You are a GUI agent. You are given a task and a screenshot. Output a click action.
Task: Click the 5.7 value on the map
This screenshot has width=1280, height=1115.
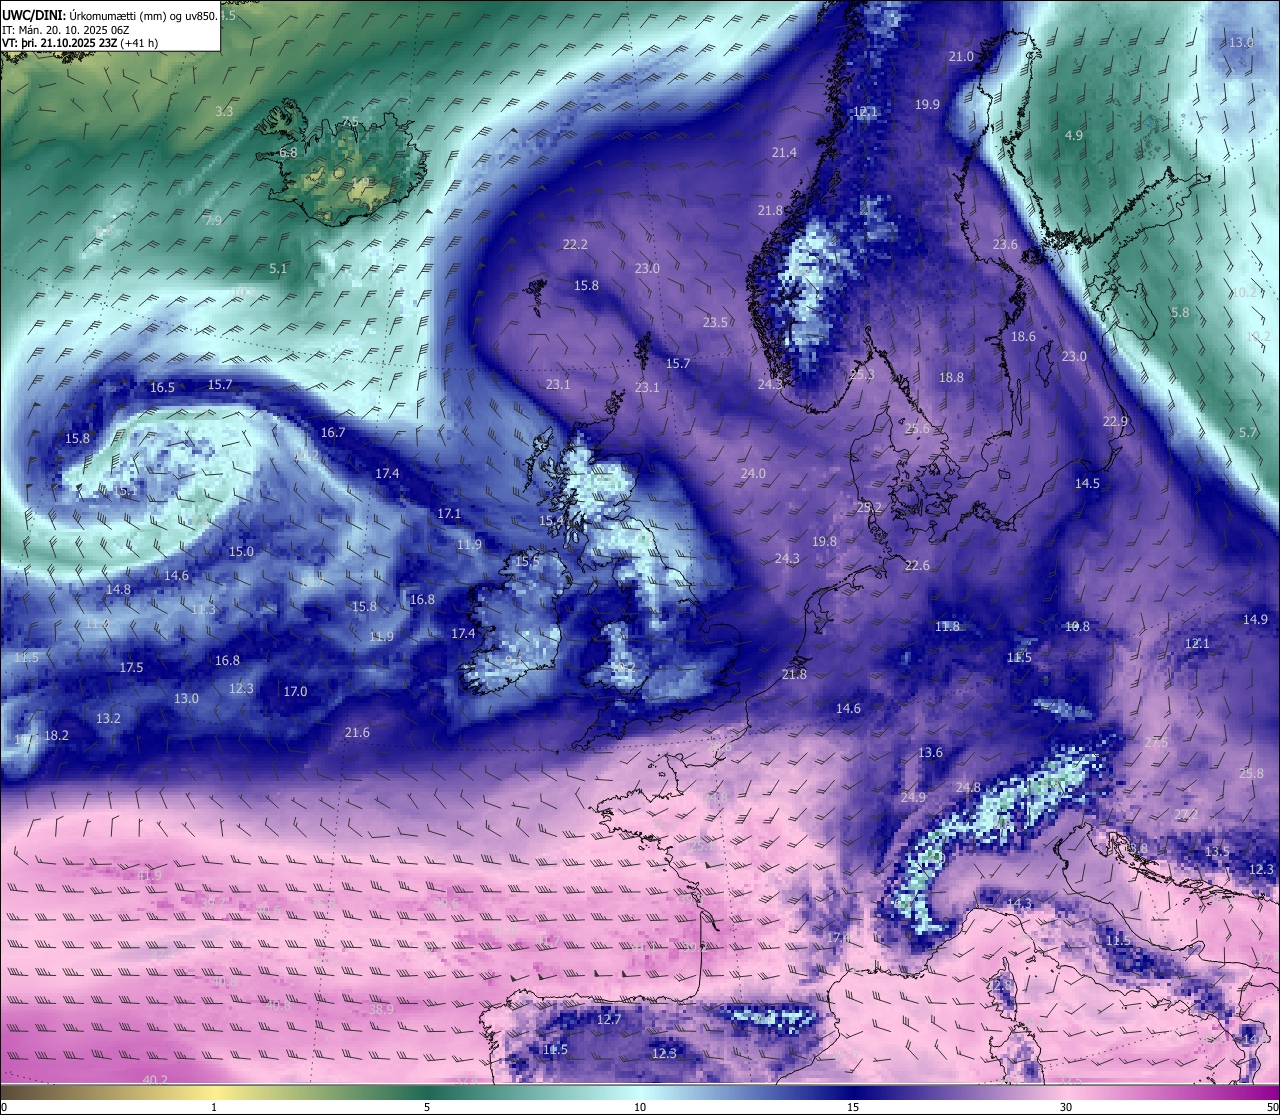1248,432
